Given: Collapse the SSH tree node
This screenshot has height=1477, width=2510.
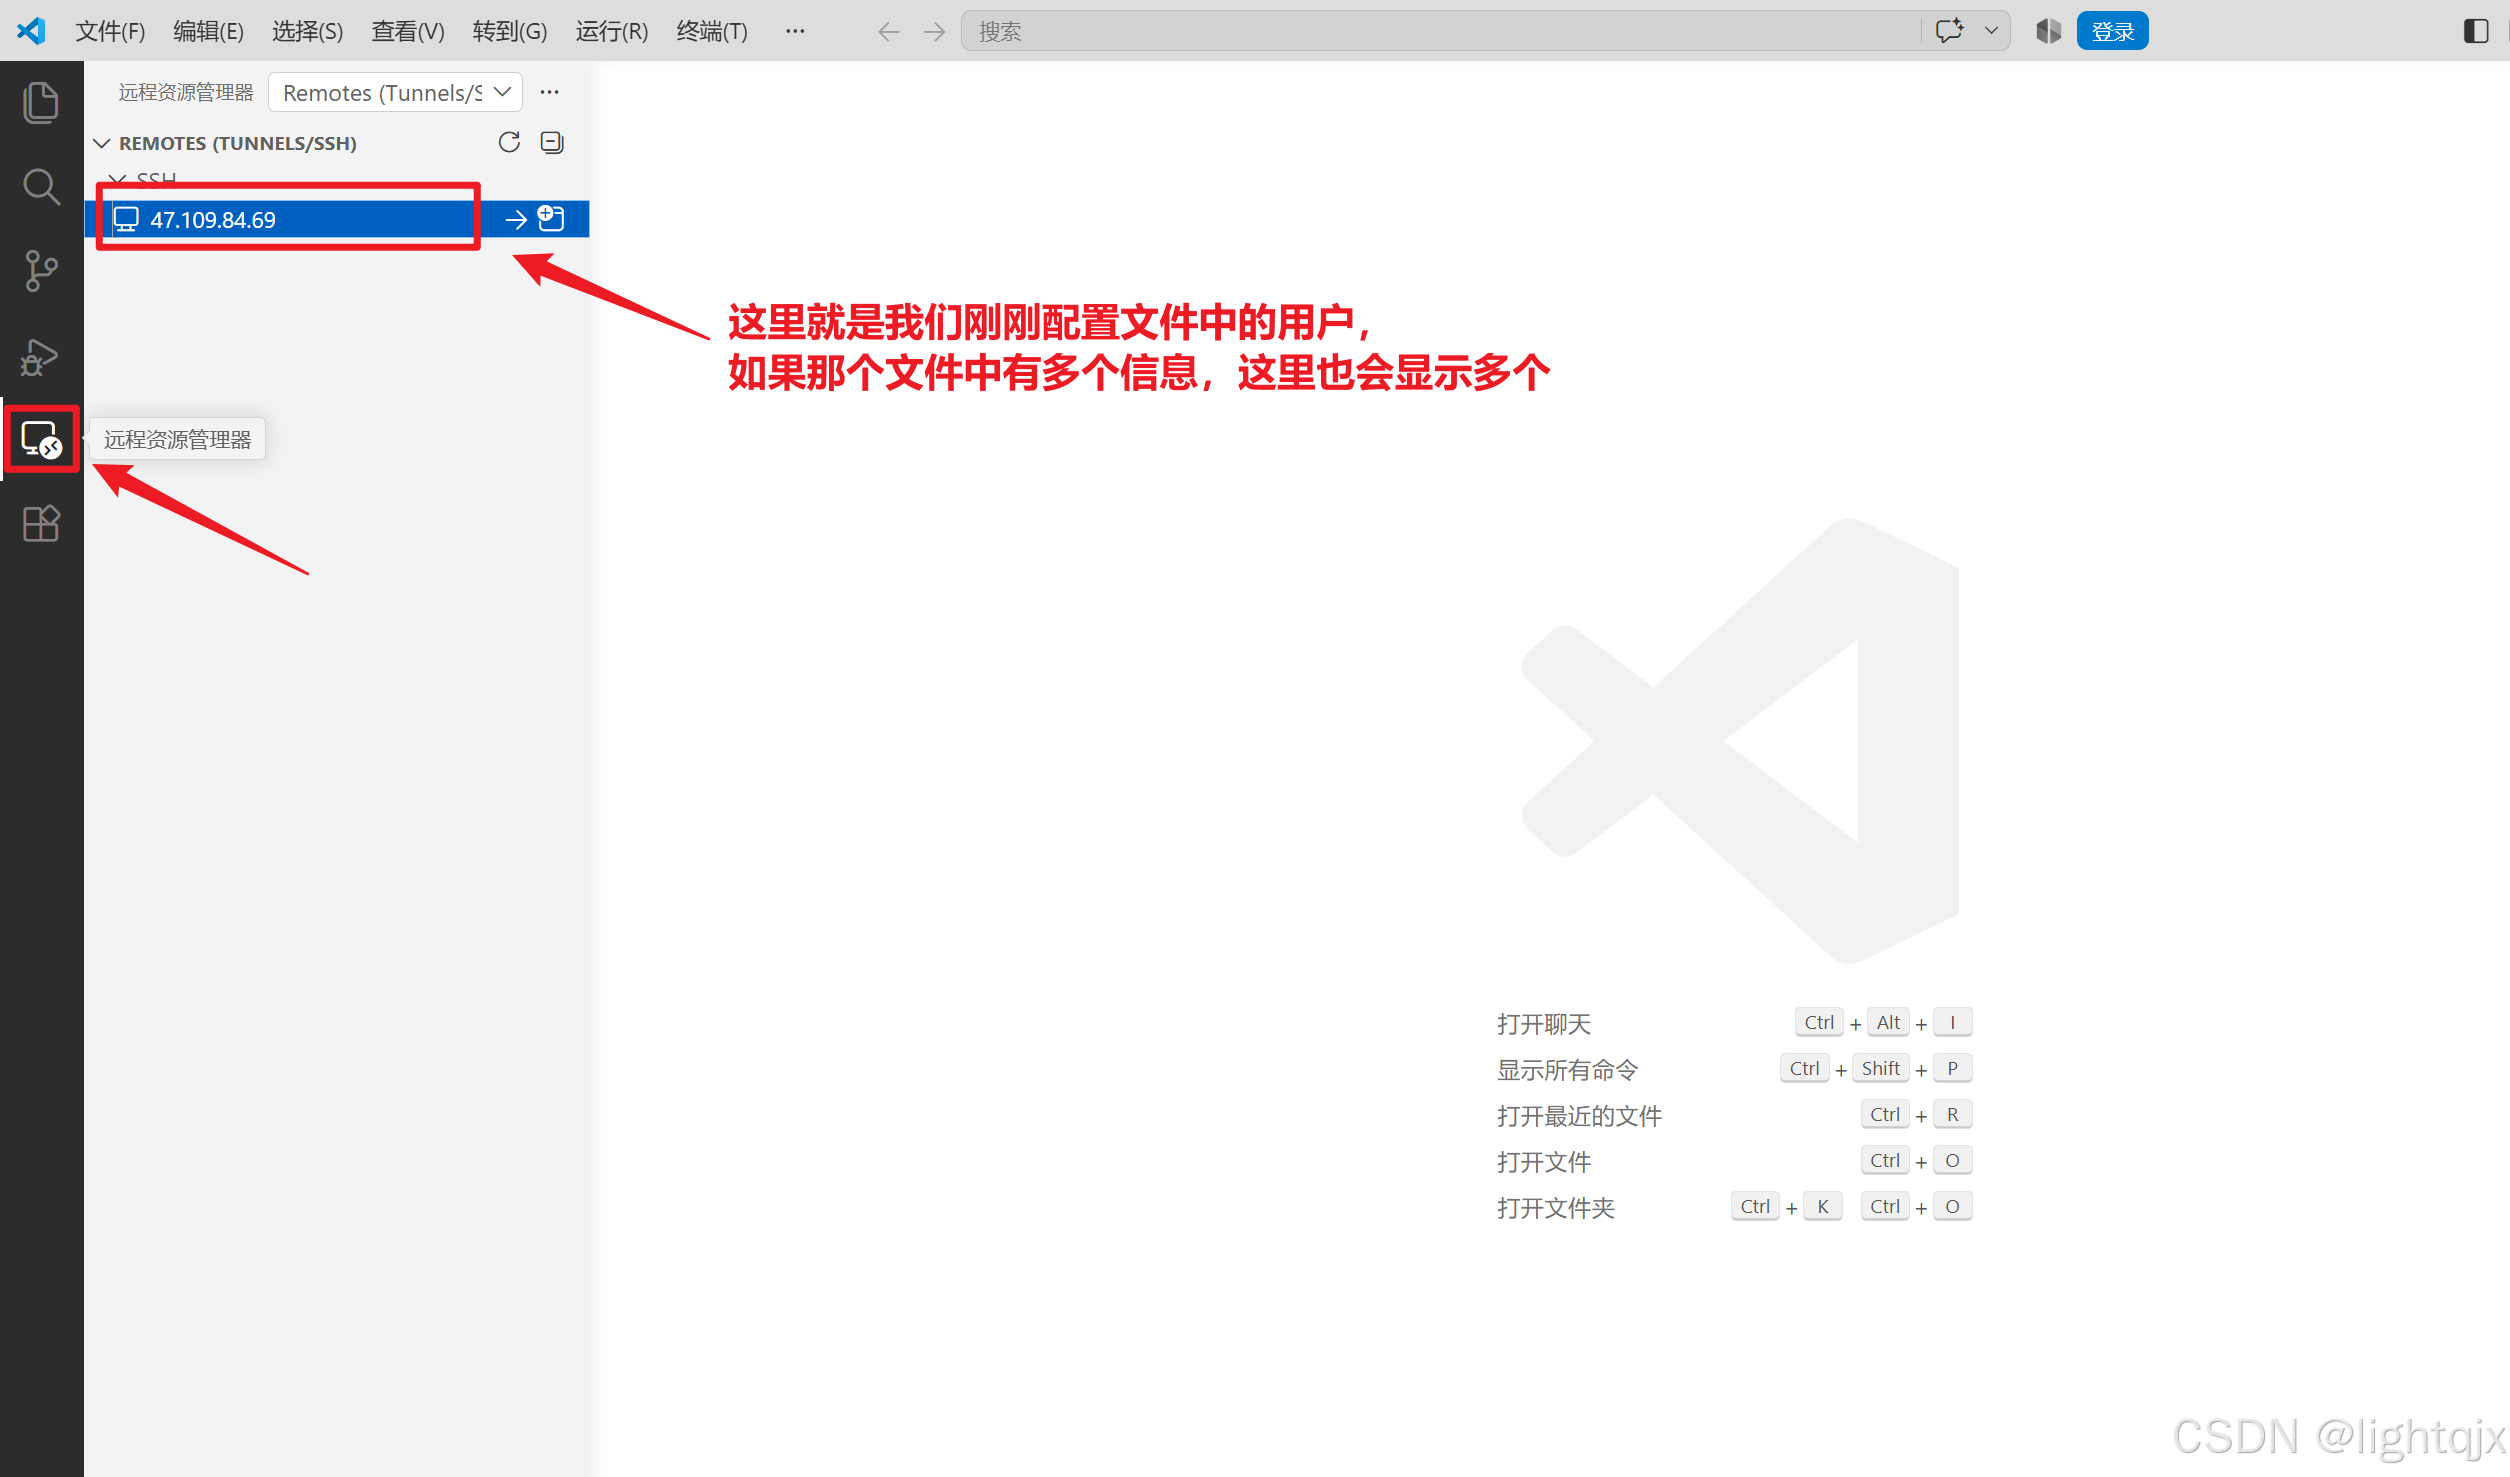Looking at the screenshot, I should coord(118,180).
